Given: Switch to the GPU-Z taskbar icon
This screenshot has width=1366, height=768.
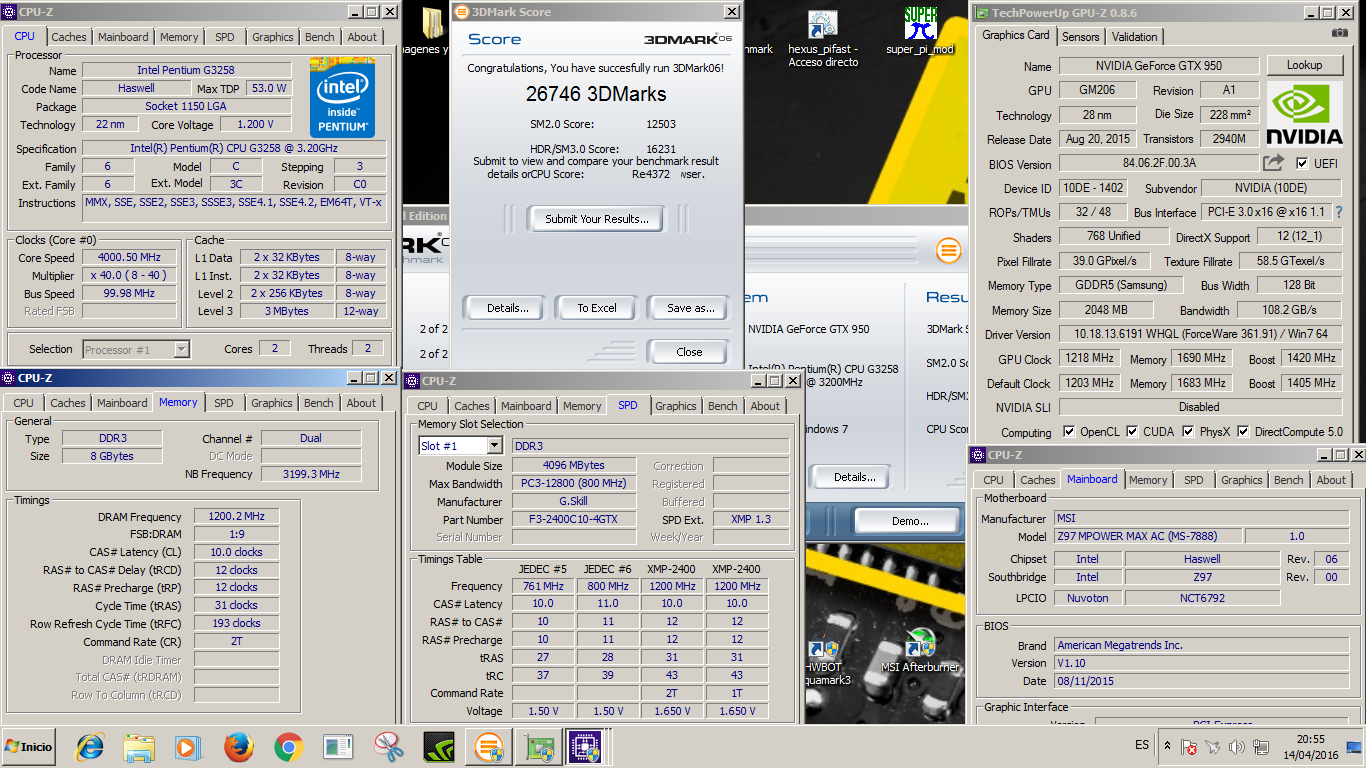Looking at the screenshot, I should pos(540,746).
